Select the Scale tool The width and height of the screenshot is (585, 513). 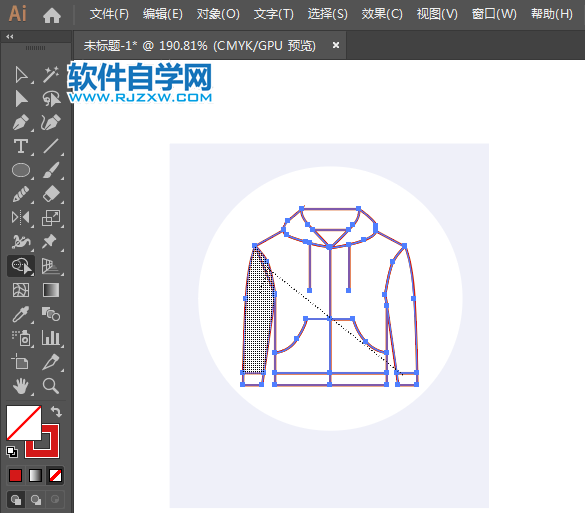point(51,218)
